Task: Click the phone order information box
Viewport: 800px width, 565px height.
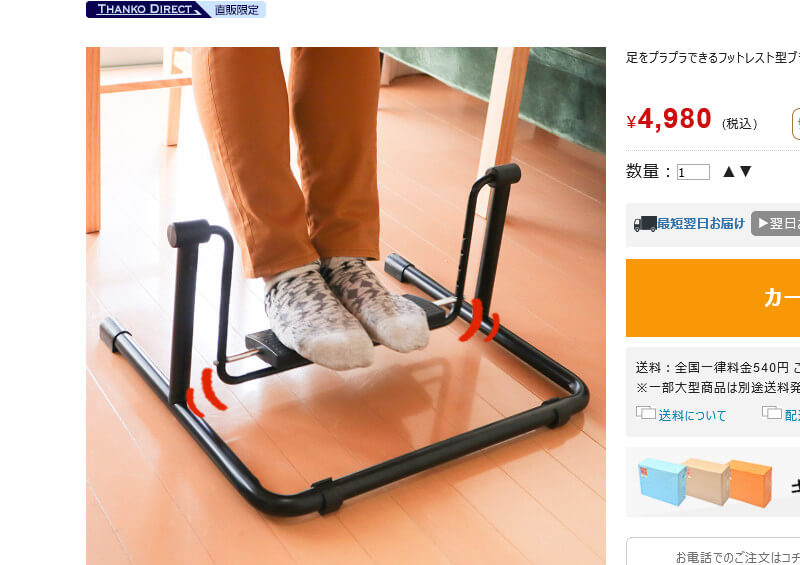Action: (713, 551)
